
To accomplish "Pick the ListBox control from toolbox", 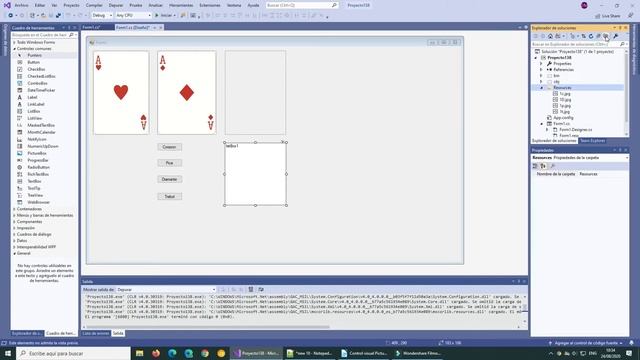I will click(34, 111).
